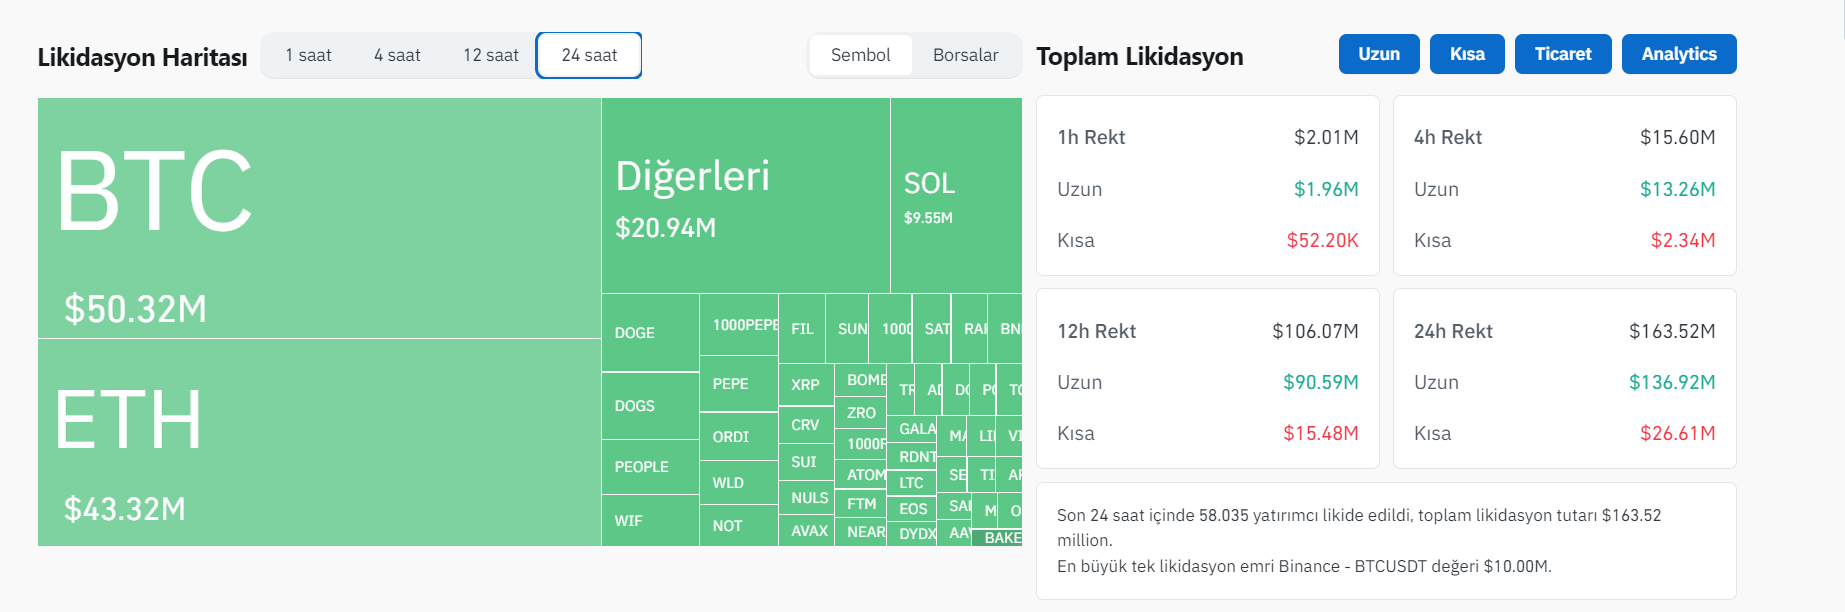The width and height of the screenshot is (1845, 612).
Task: Toggle heatmap view to Sembol
Action: click(860, 55)
